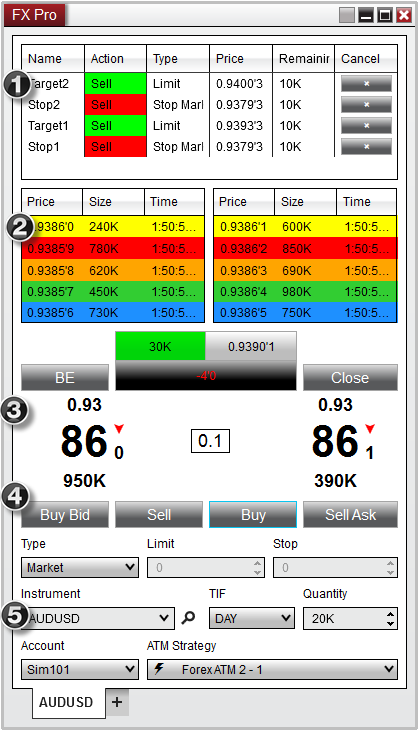419x731 pixels.
Task: Select green bid row 0.9385'7
Action: coord(113,291)
